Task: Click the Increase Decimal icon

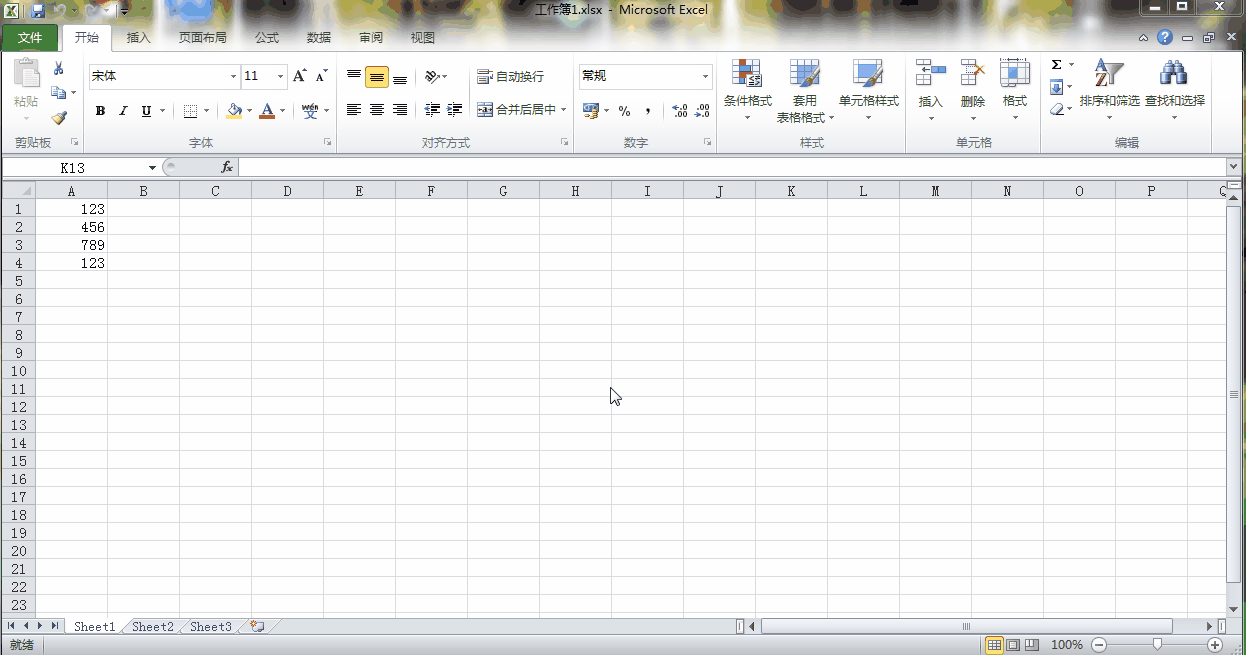Action: pos(680,111)
